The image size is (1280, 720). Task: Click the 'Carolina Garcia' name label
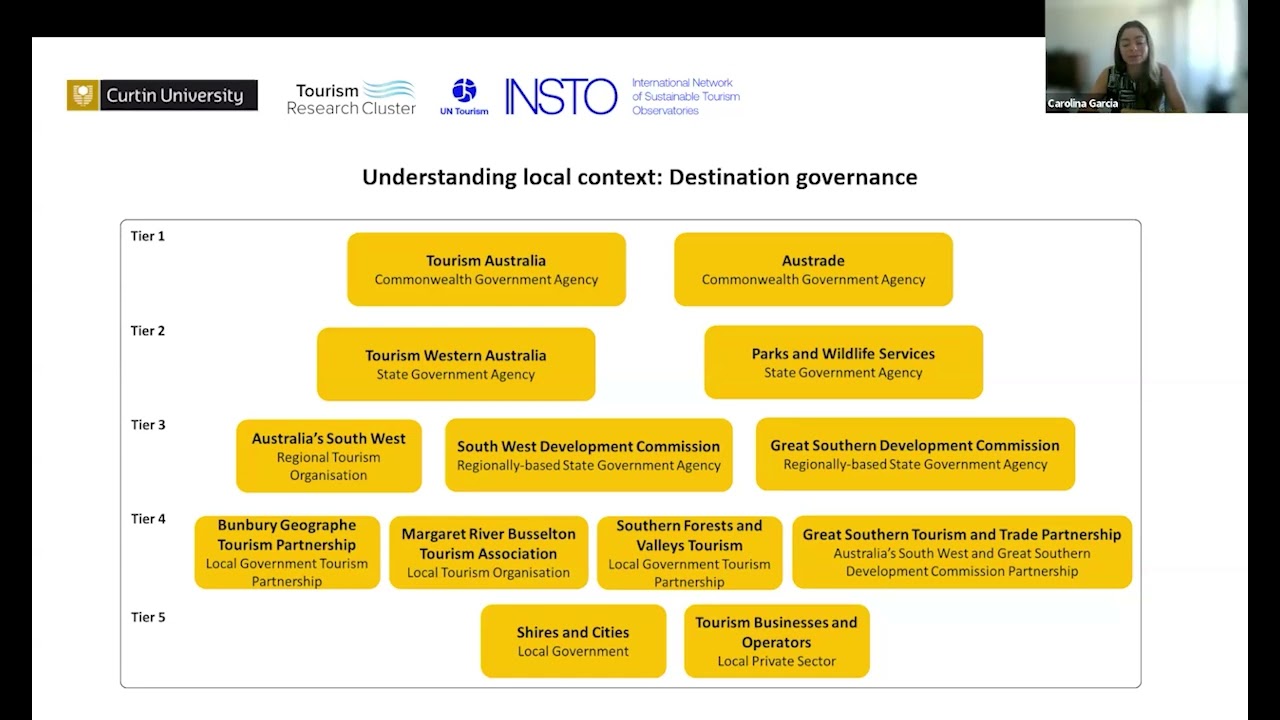[x=1083, y=104]
